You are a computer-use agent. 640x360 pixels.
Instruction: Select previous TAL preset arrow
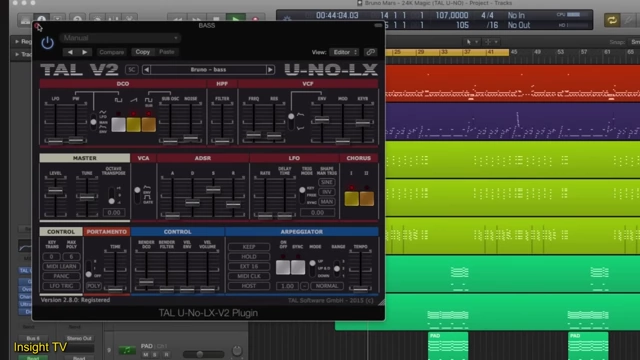[147, 70]
